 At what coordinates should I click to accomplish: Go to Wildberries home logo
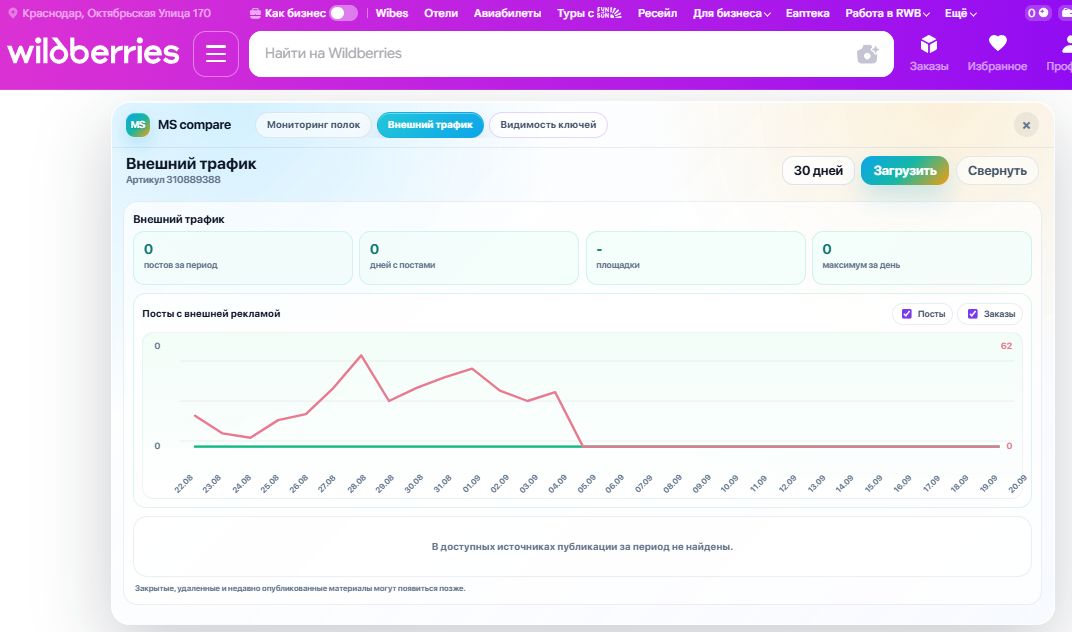[x=94, y=52]
